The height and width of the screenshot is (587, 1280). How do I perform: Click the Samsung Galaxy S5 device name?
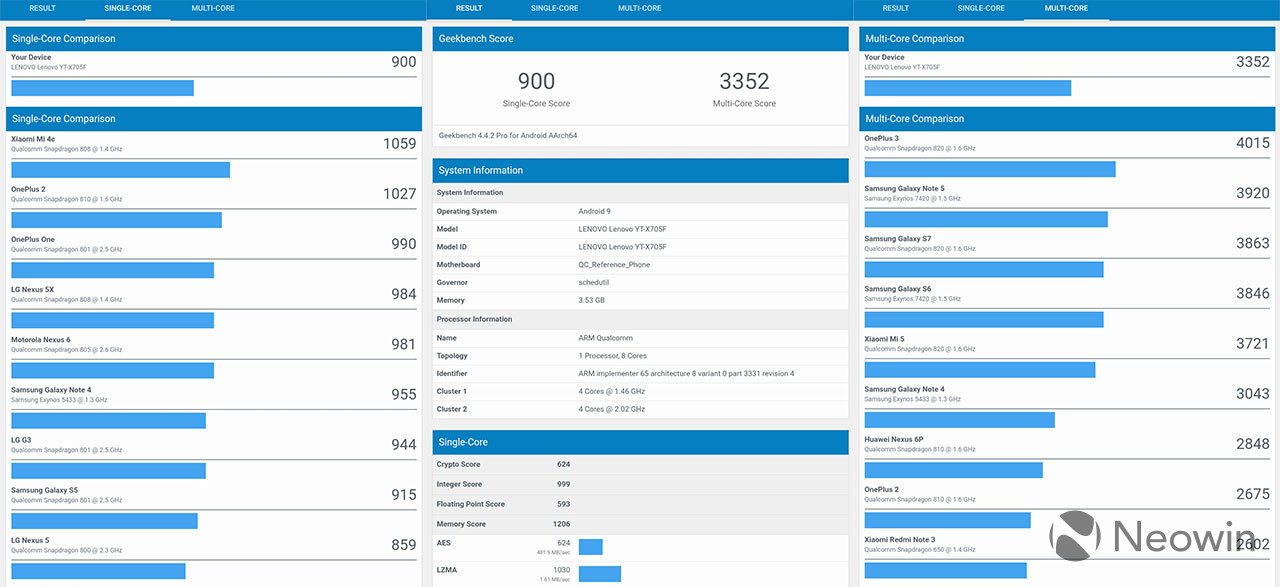(44, 490)
